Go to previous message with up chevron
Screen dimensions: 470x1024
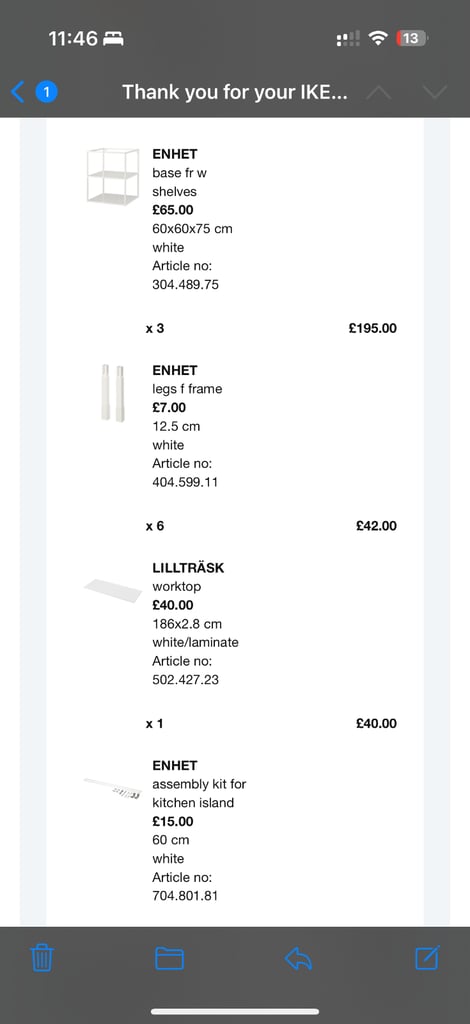[379, 92]
